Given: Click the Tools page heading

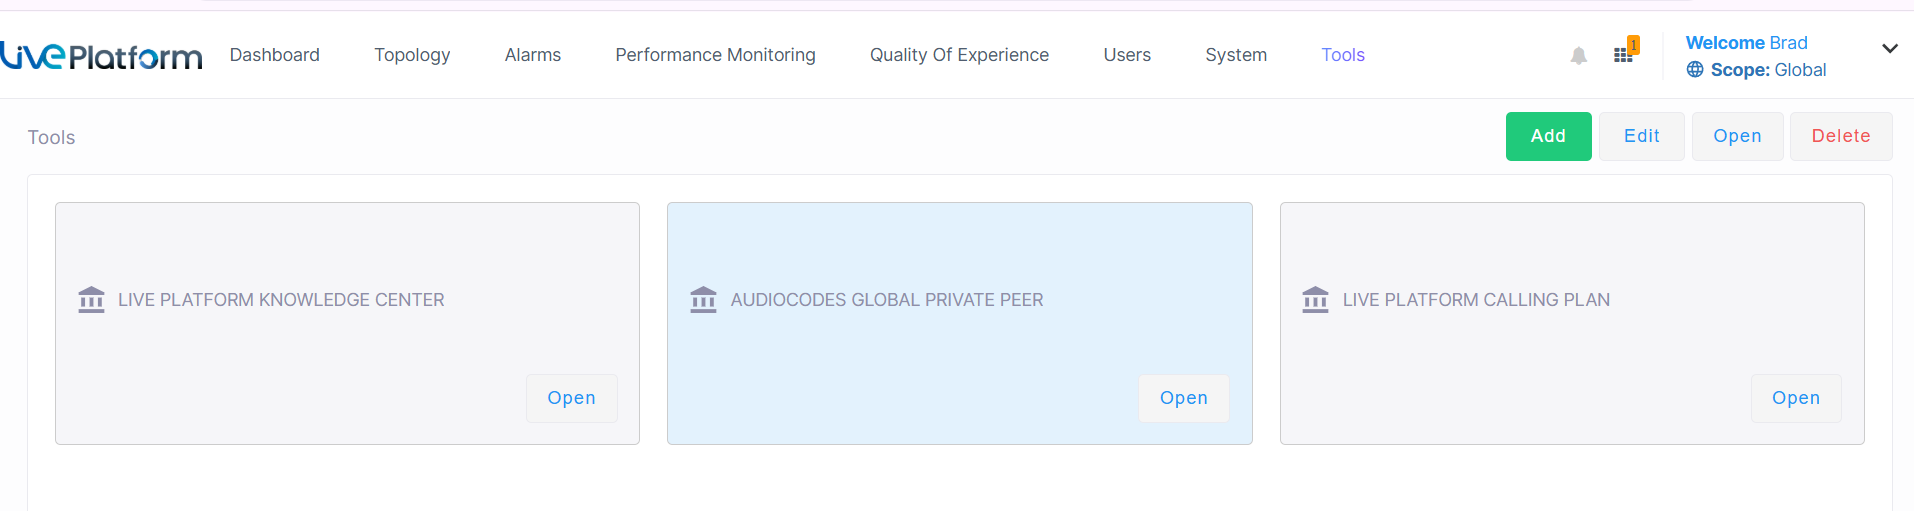Looking at the screenshot, I should (51, 137).
